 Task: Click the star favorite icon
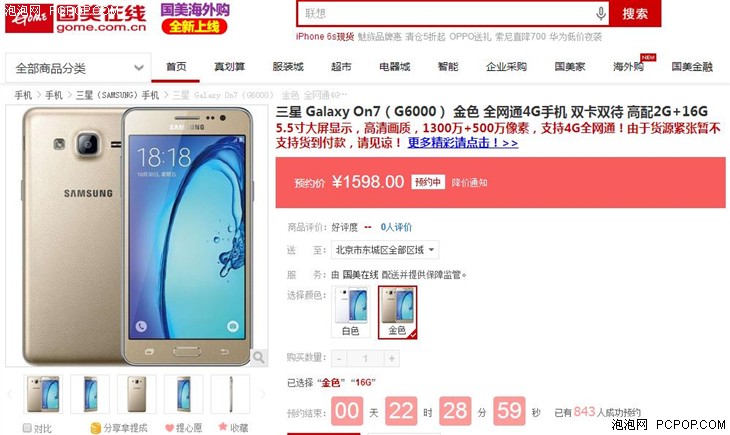tap(223, 426)
